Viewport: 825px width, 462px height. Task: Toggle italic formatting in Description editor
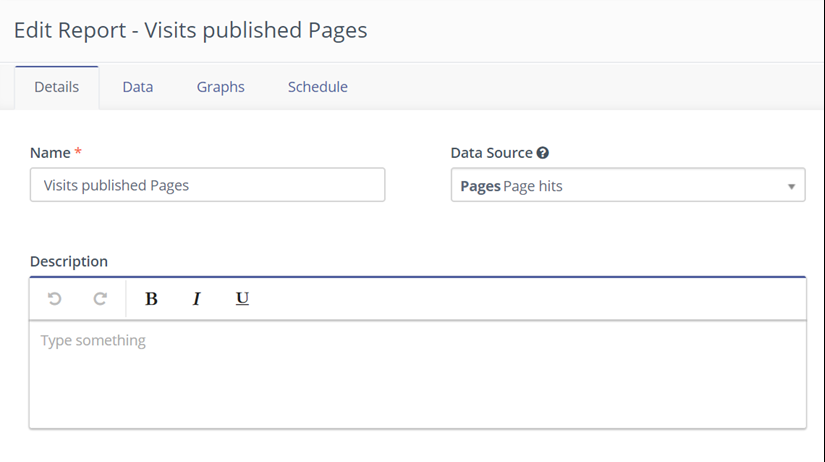click(196, 299)
